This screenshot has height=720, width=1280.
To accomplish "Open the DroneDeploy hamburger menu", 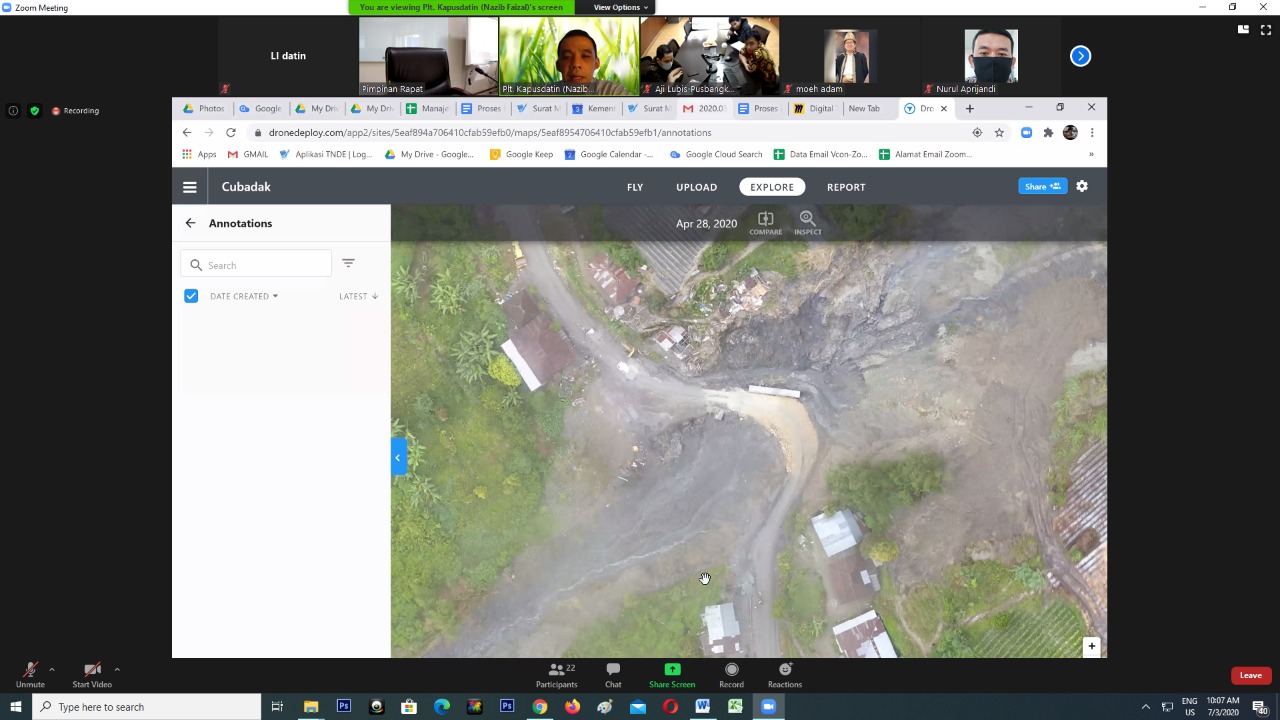I will 189,187.
